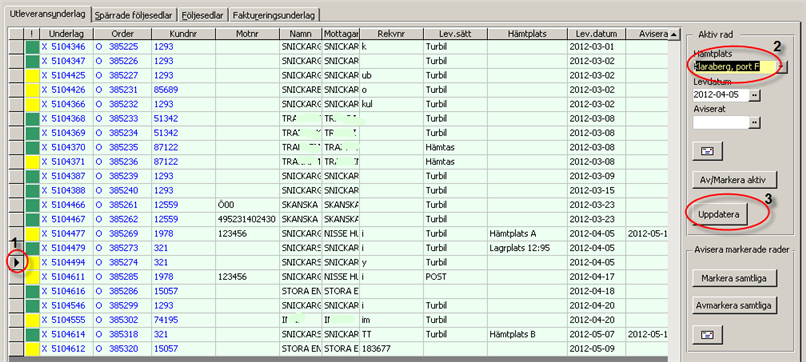
Task: Open Levdatum date picker ellipsis button
Action: click(x=755, y=95)
